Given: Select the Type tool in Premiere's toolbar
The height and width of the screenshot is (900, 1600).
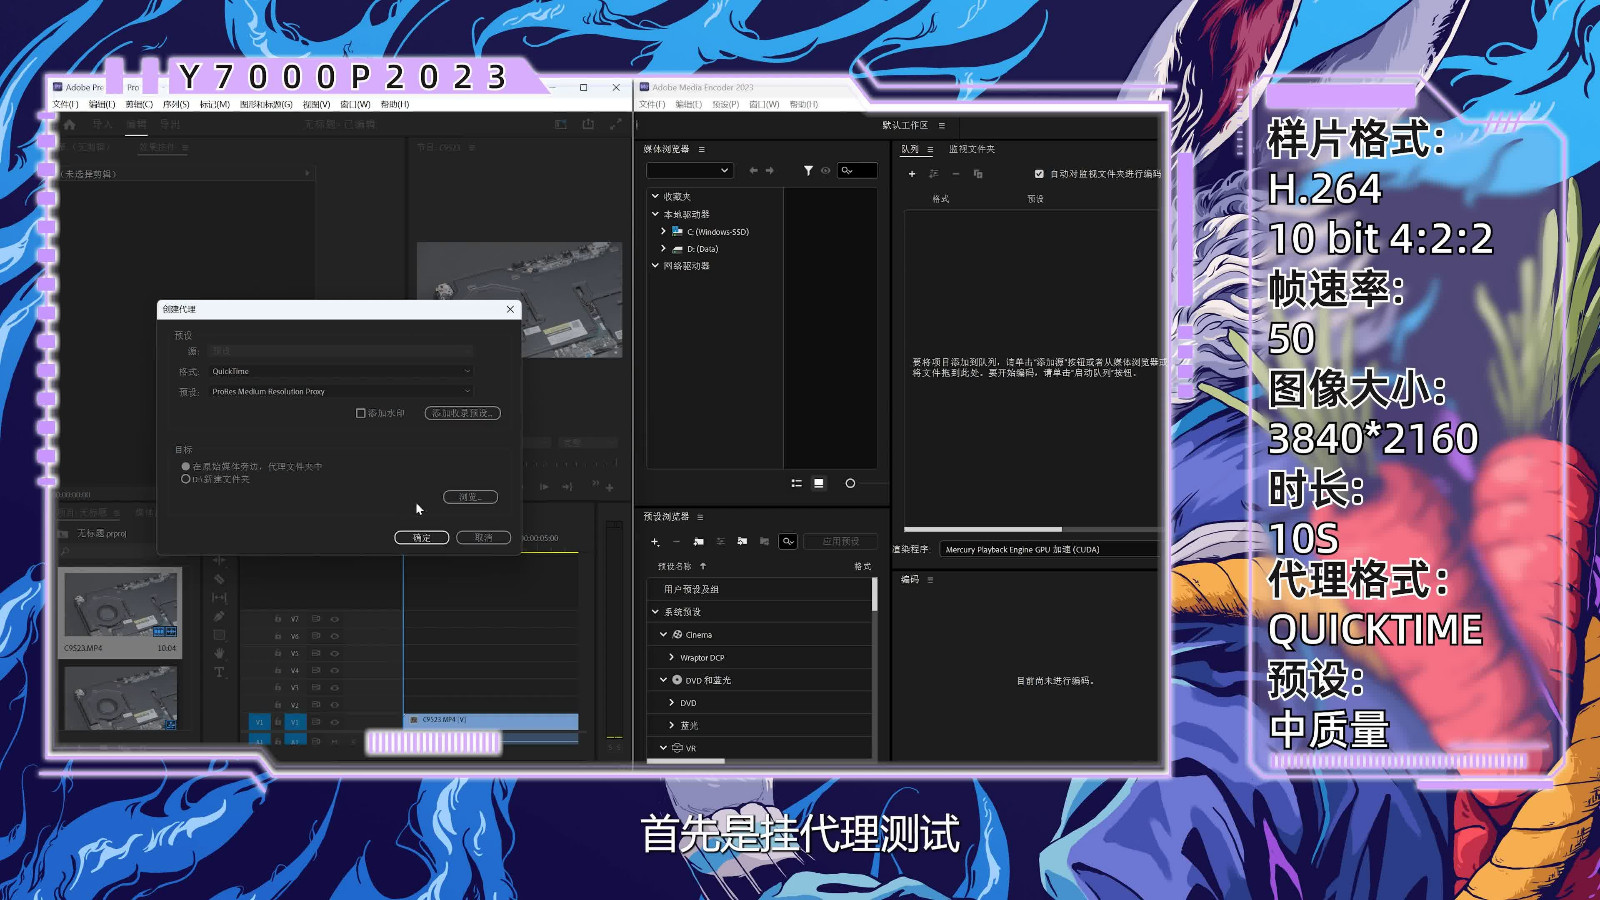Looking at the screenshot, I should tap(219, 672).
